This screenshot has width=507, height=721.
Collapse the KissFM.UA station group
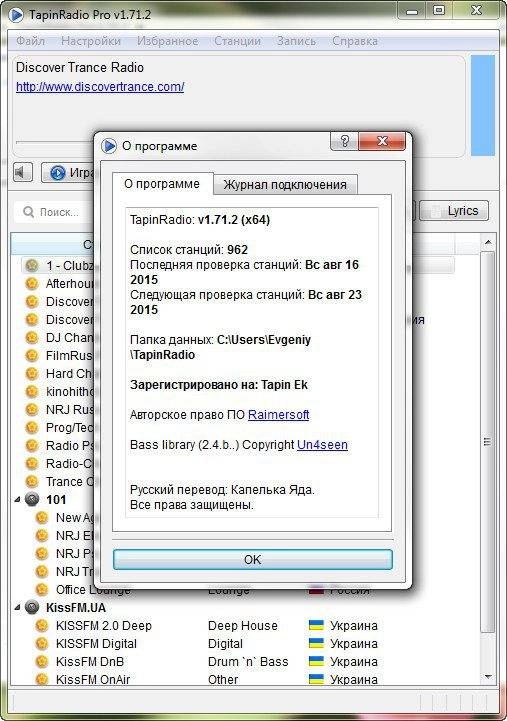click(17, 607)
